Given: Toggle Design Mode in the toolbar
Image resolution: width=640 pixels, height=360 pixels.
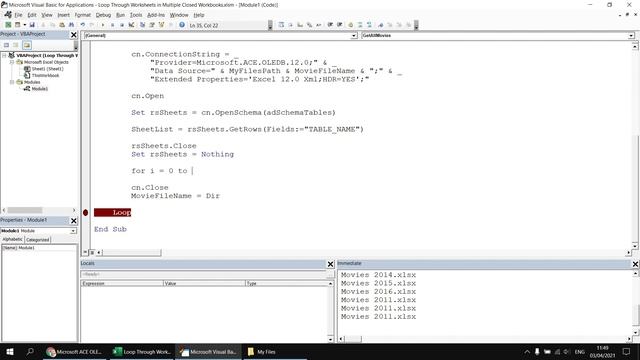Looking at the screenshot, I should tap(131, 25).
